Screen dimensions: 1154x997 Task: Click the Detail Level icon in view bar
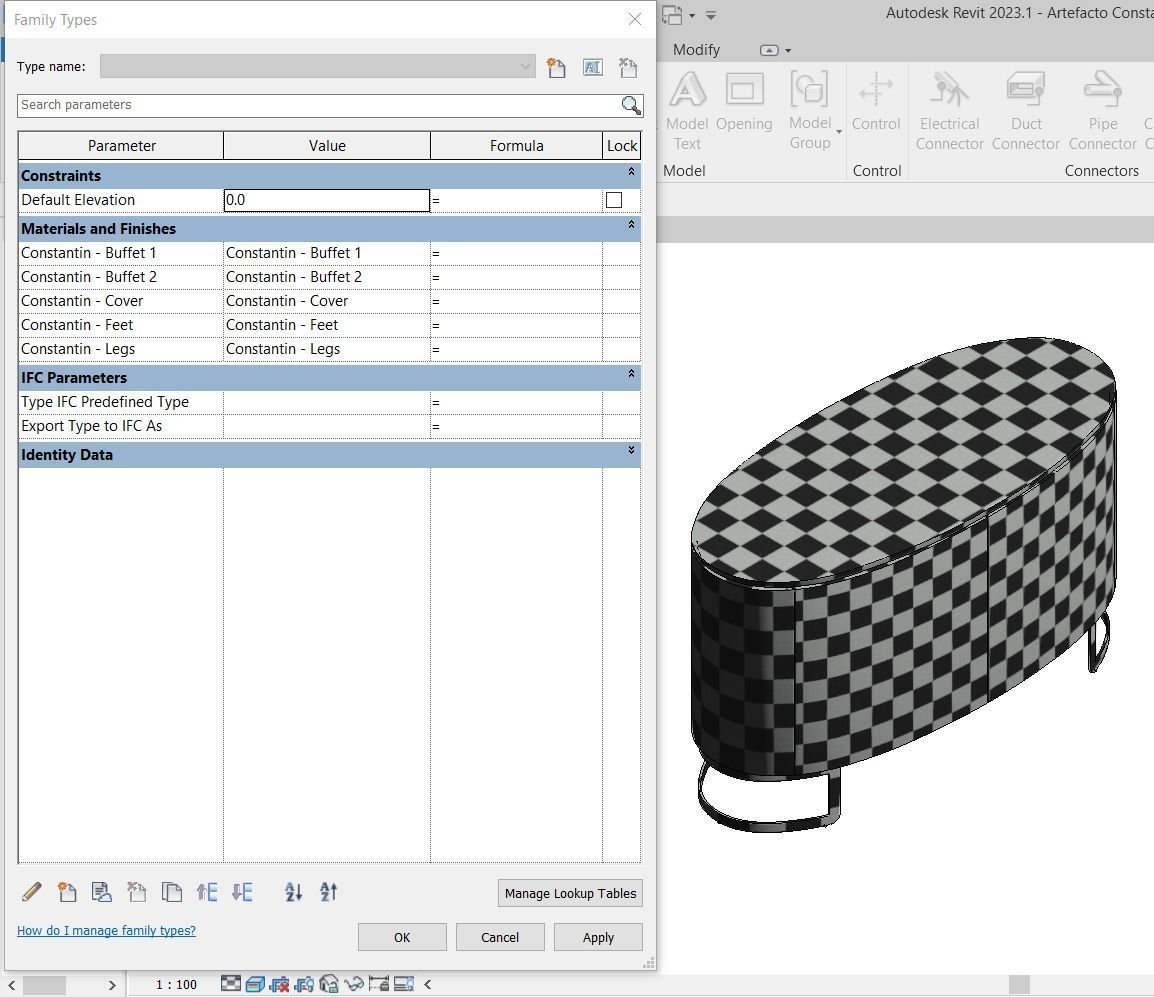[x=230, y=984]
